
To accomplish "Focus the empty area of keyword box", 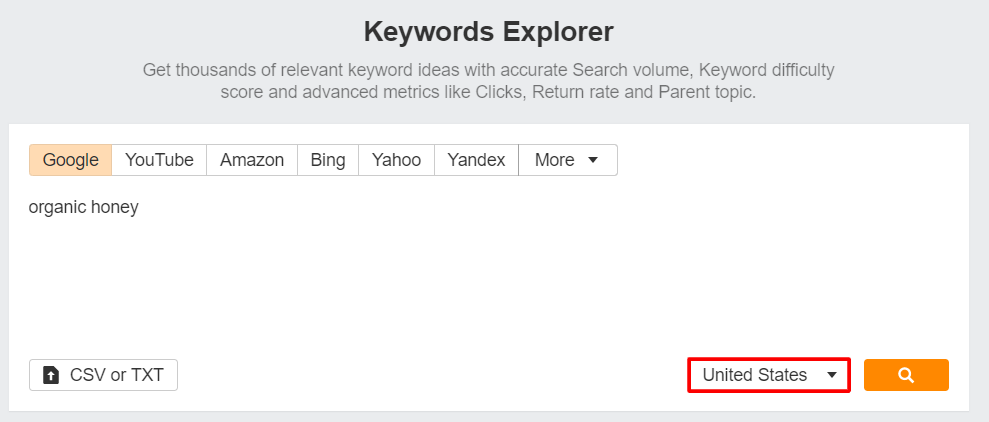I will coord(490,280).
